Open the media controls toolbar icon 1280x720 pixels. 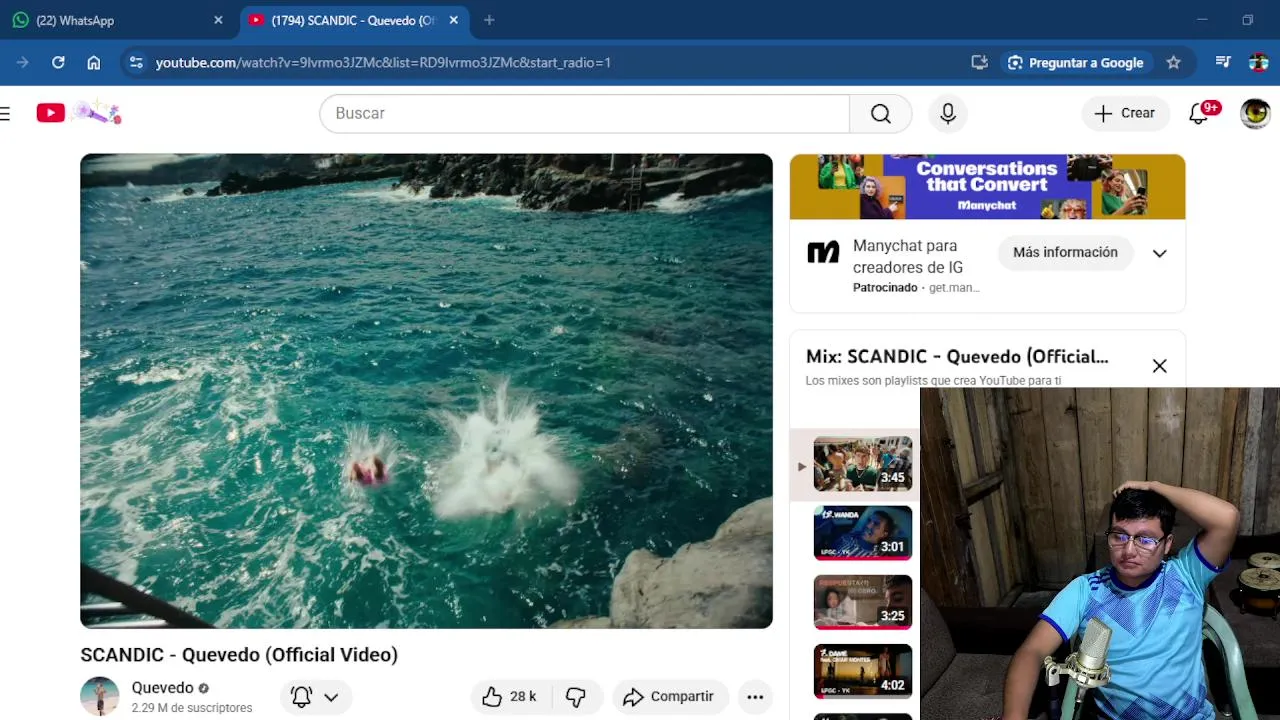(x=1223, y=62)
